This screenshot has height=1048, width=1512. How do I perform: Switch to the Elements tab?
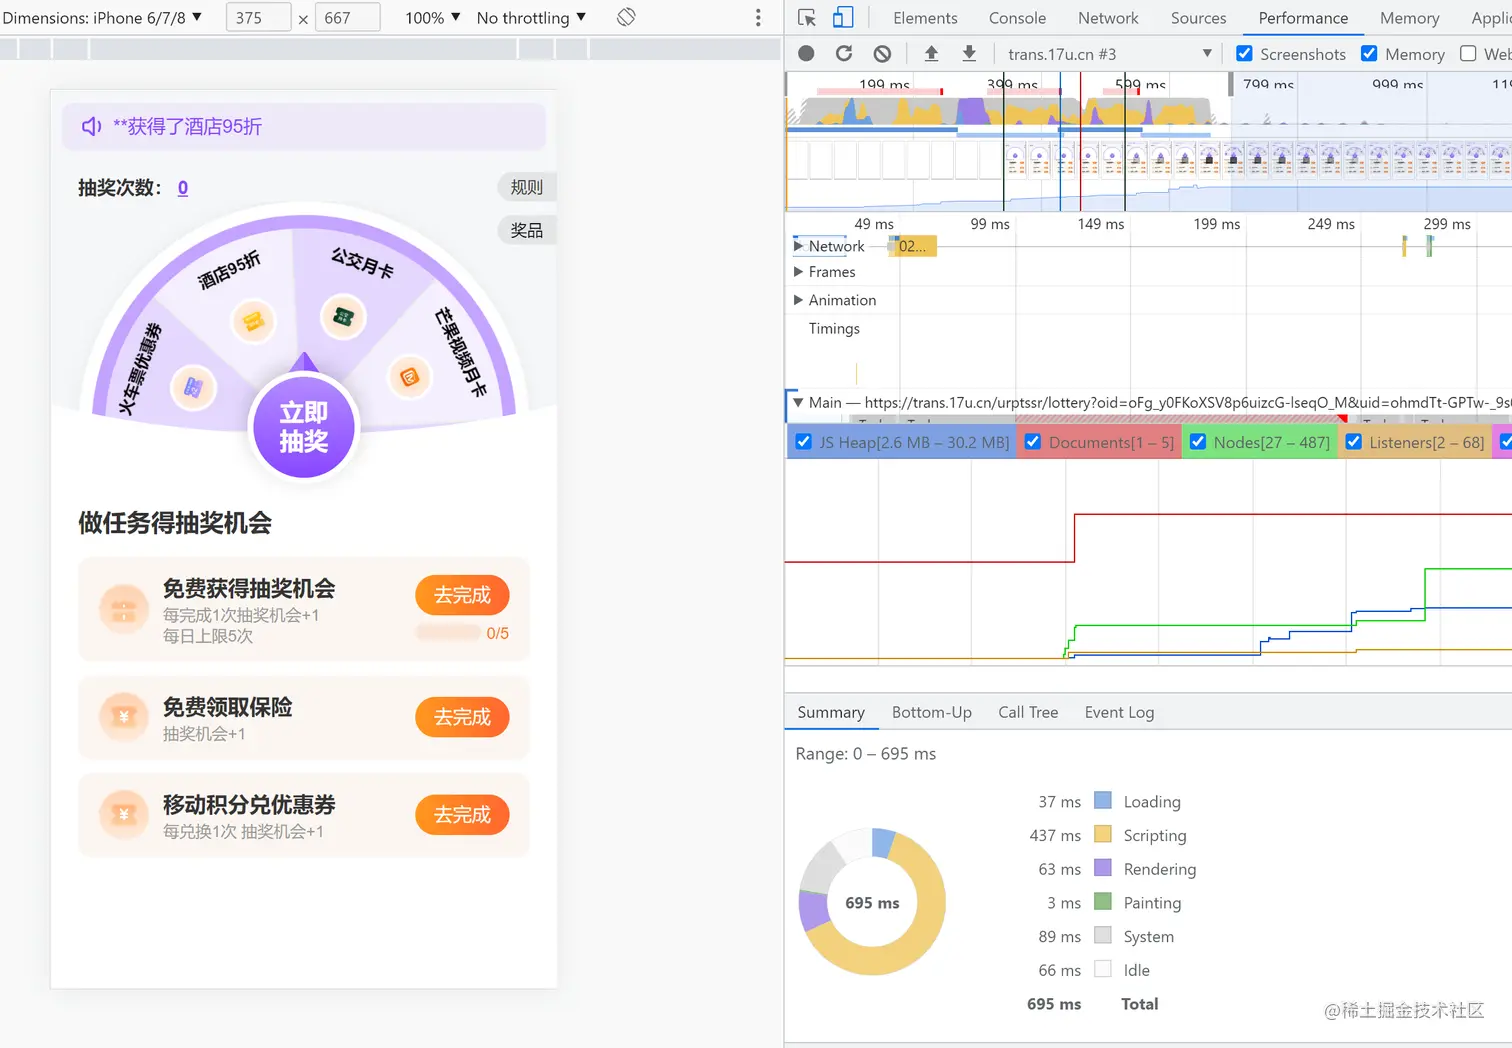925,18
